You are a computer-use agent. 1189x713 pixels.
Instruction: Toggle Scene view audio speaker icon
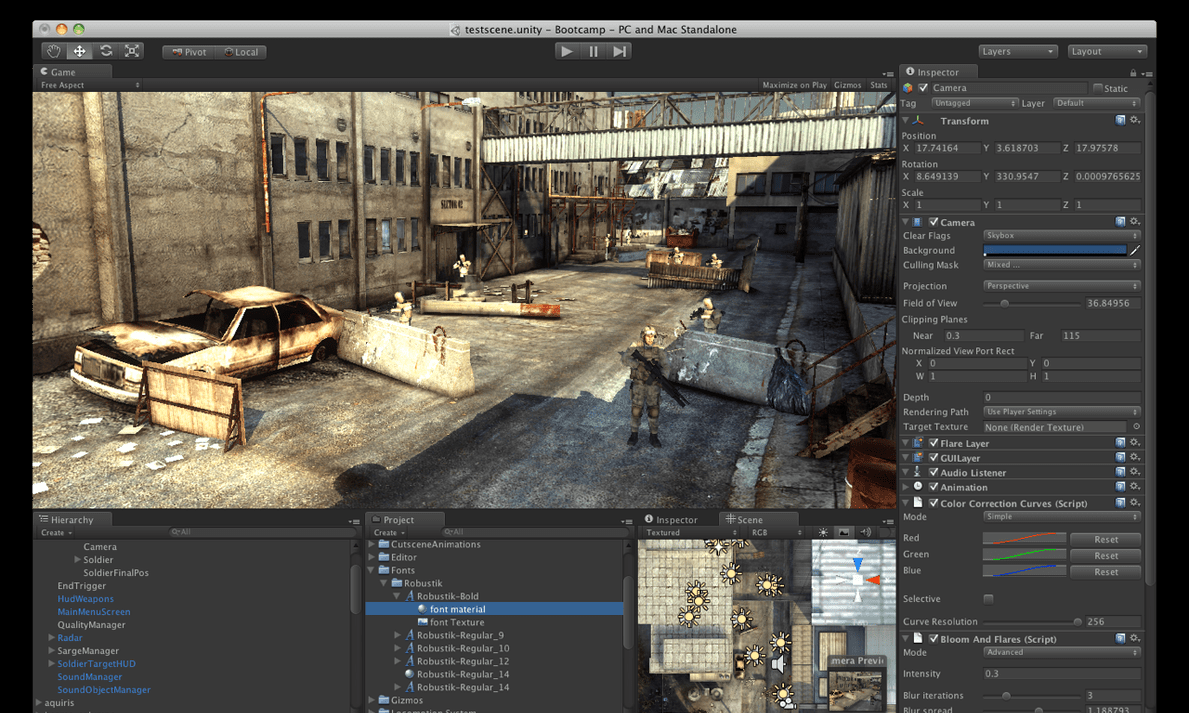coord(865,532)
